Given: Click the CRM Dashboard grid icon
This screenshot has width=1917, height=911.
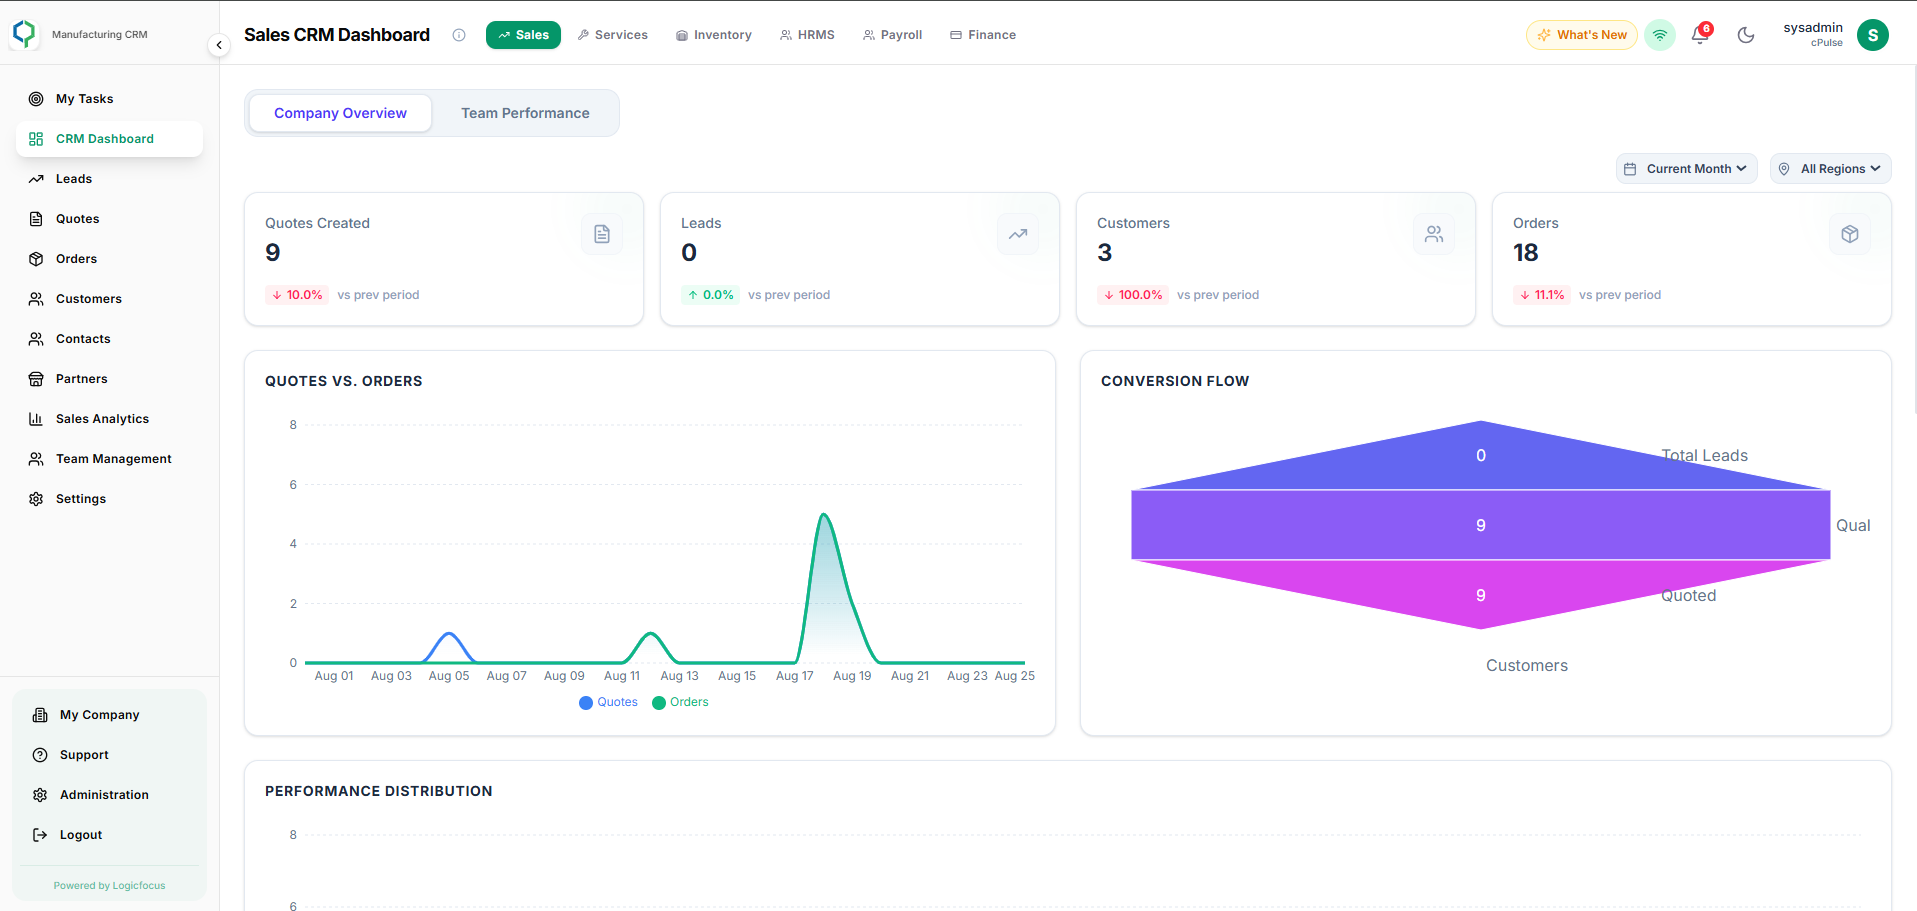Looking at the screenshot, I should point(36,139).
